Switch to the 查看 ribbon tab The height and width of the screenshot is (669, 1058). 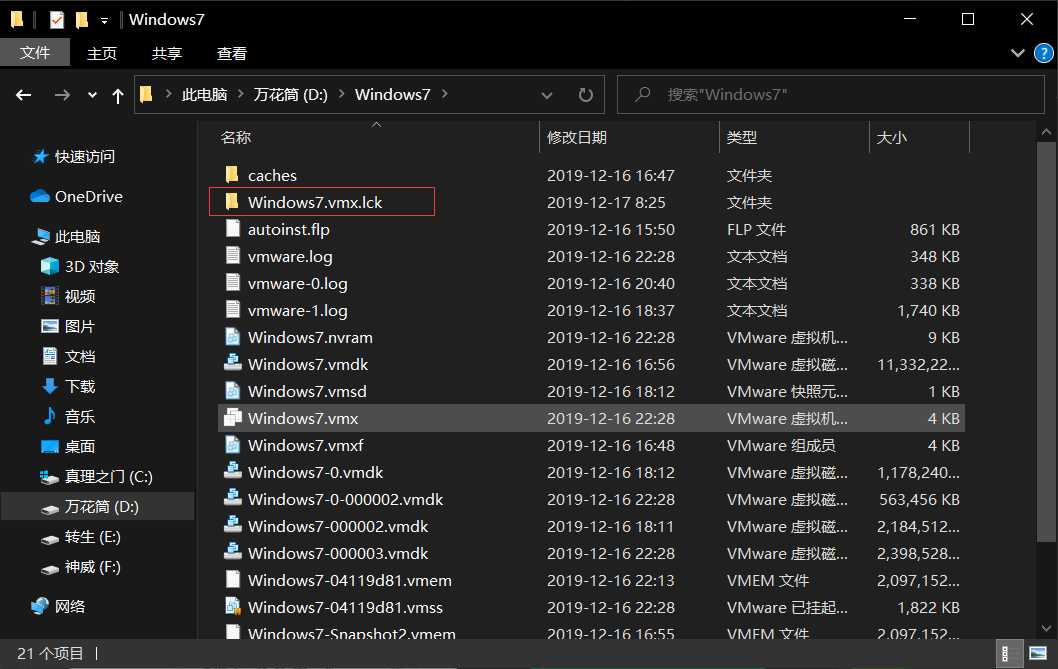[x=231, y=53]
